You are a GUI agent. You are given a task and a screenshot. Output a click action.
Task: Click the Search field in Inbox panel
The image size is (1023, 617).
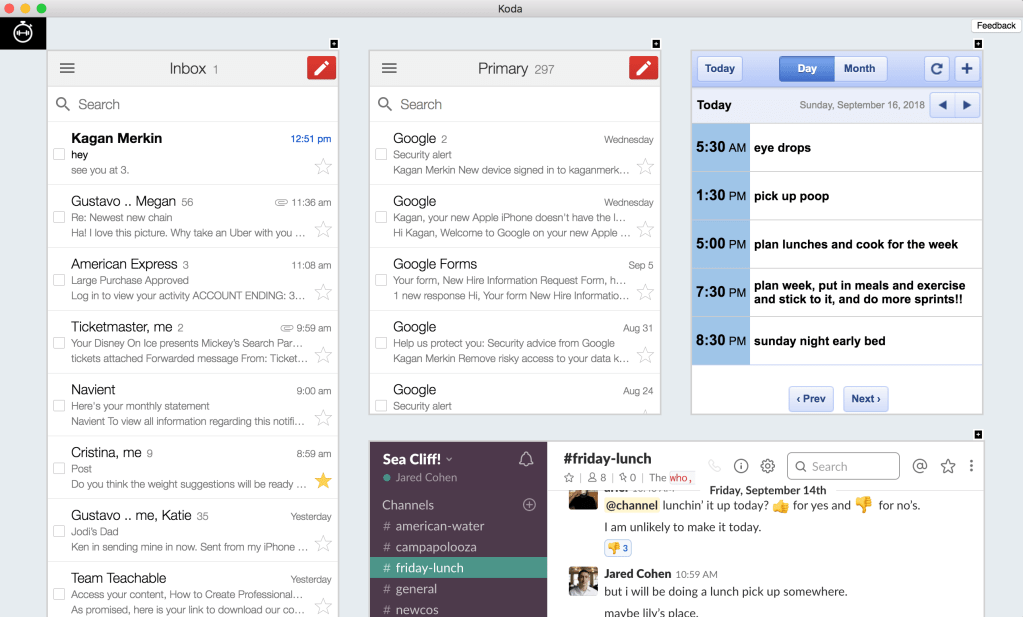(195, 104)
